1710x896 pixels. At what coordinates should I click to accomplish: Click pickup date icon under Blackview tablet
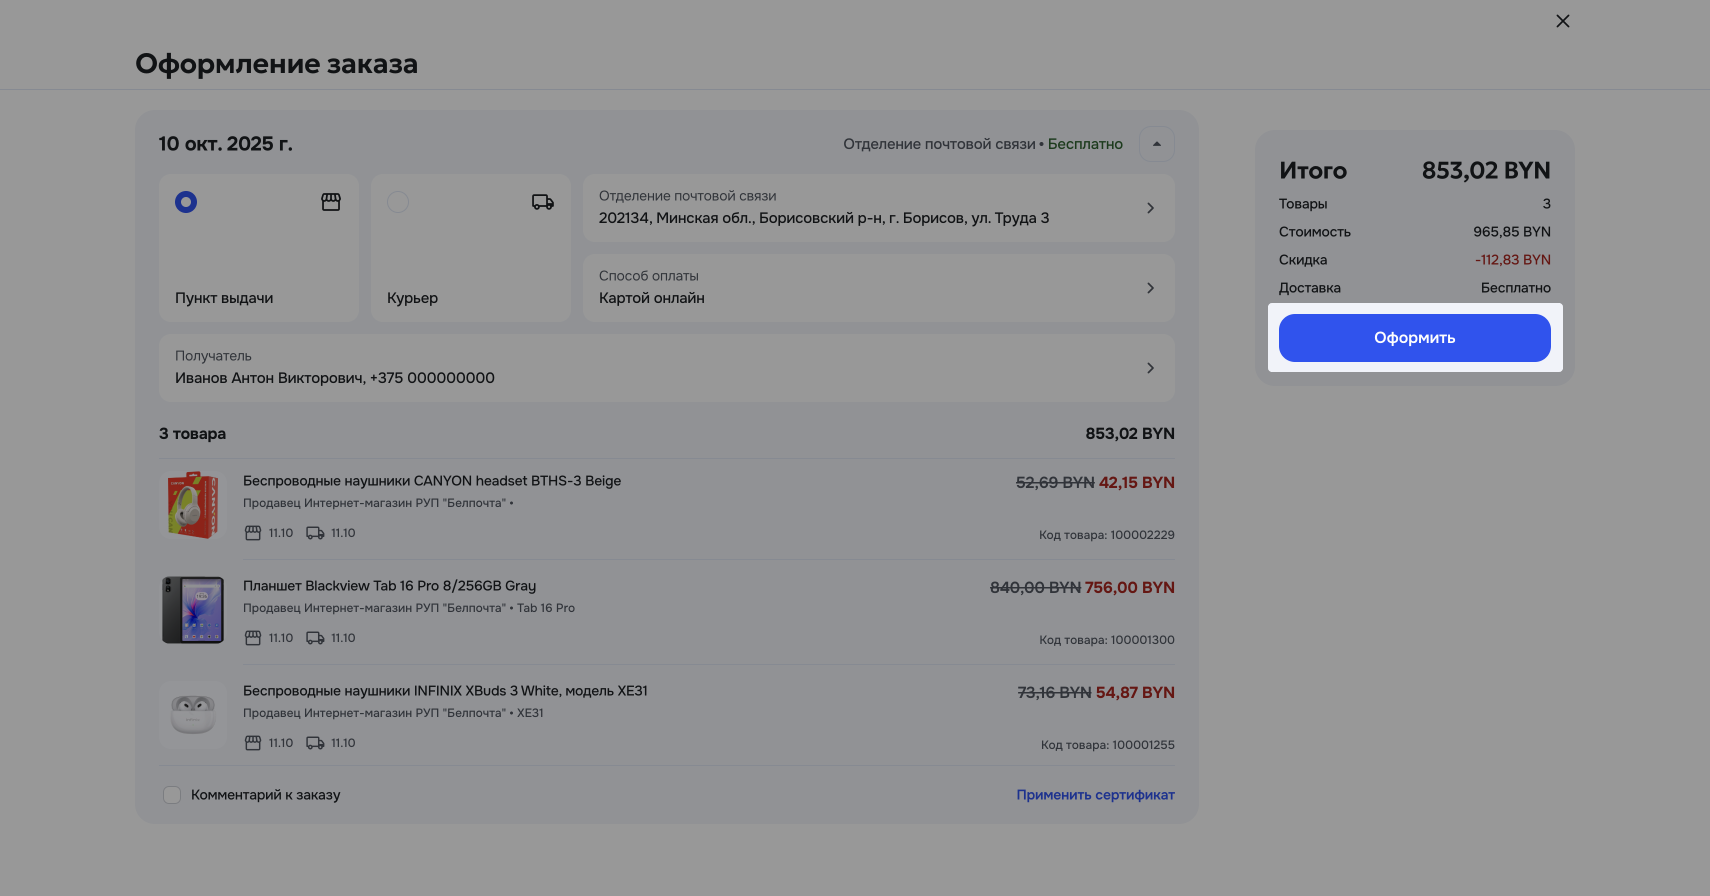point(253,638)
